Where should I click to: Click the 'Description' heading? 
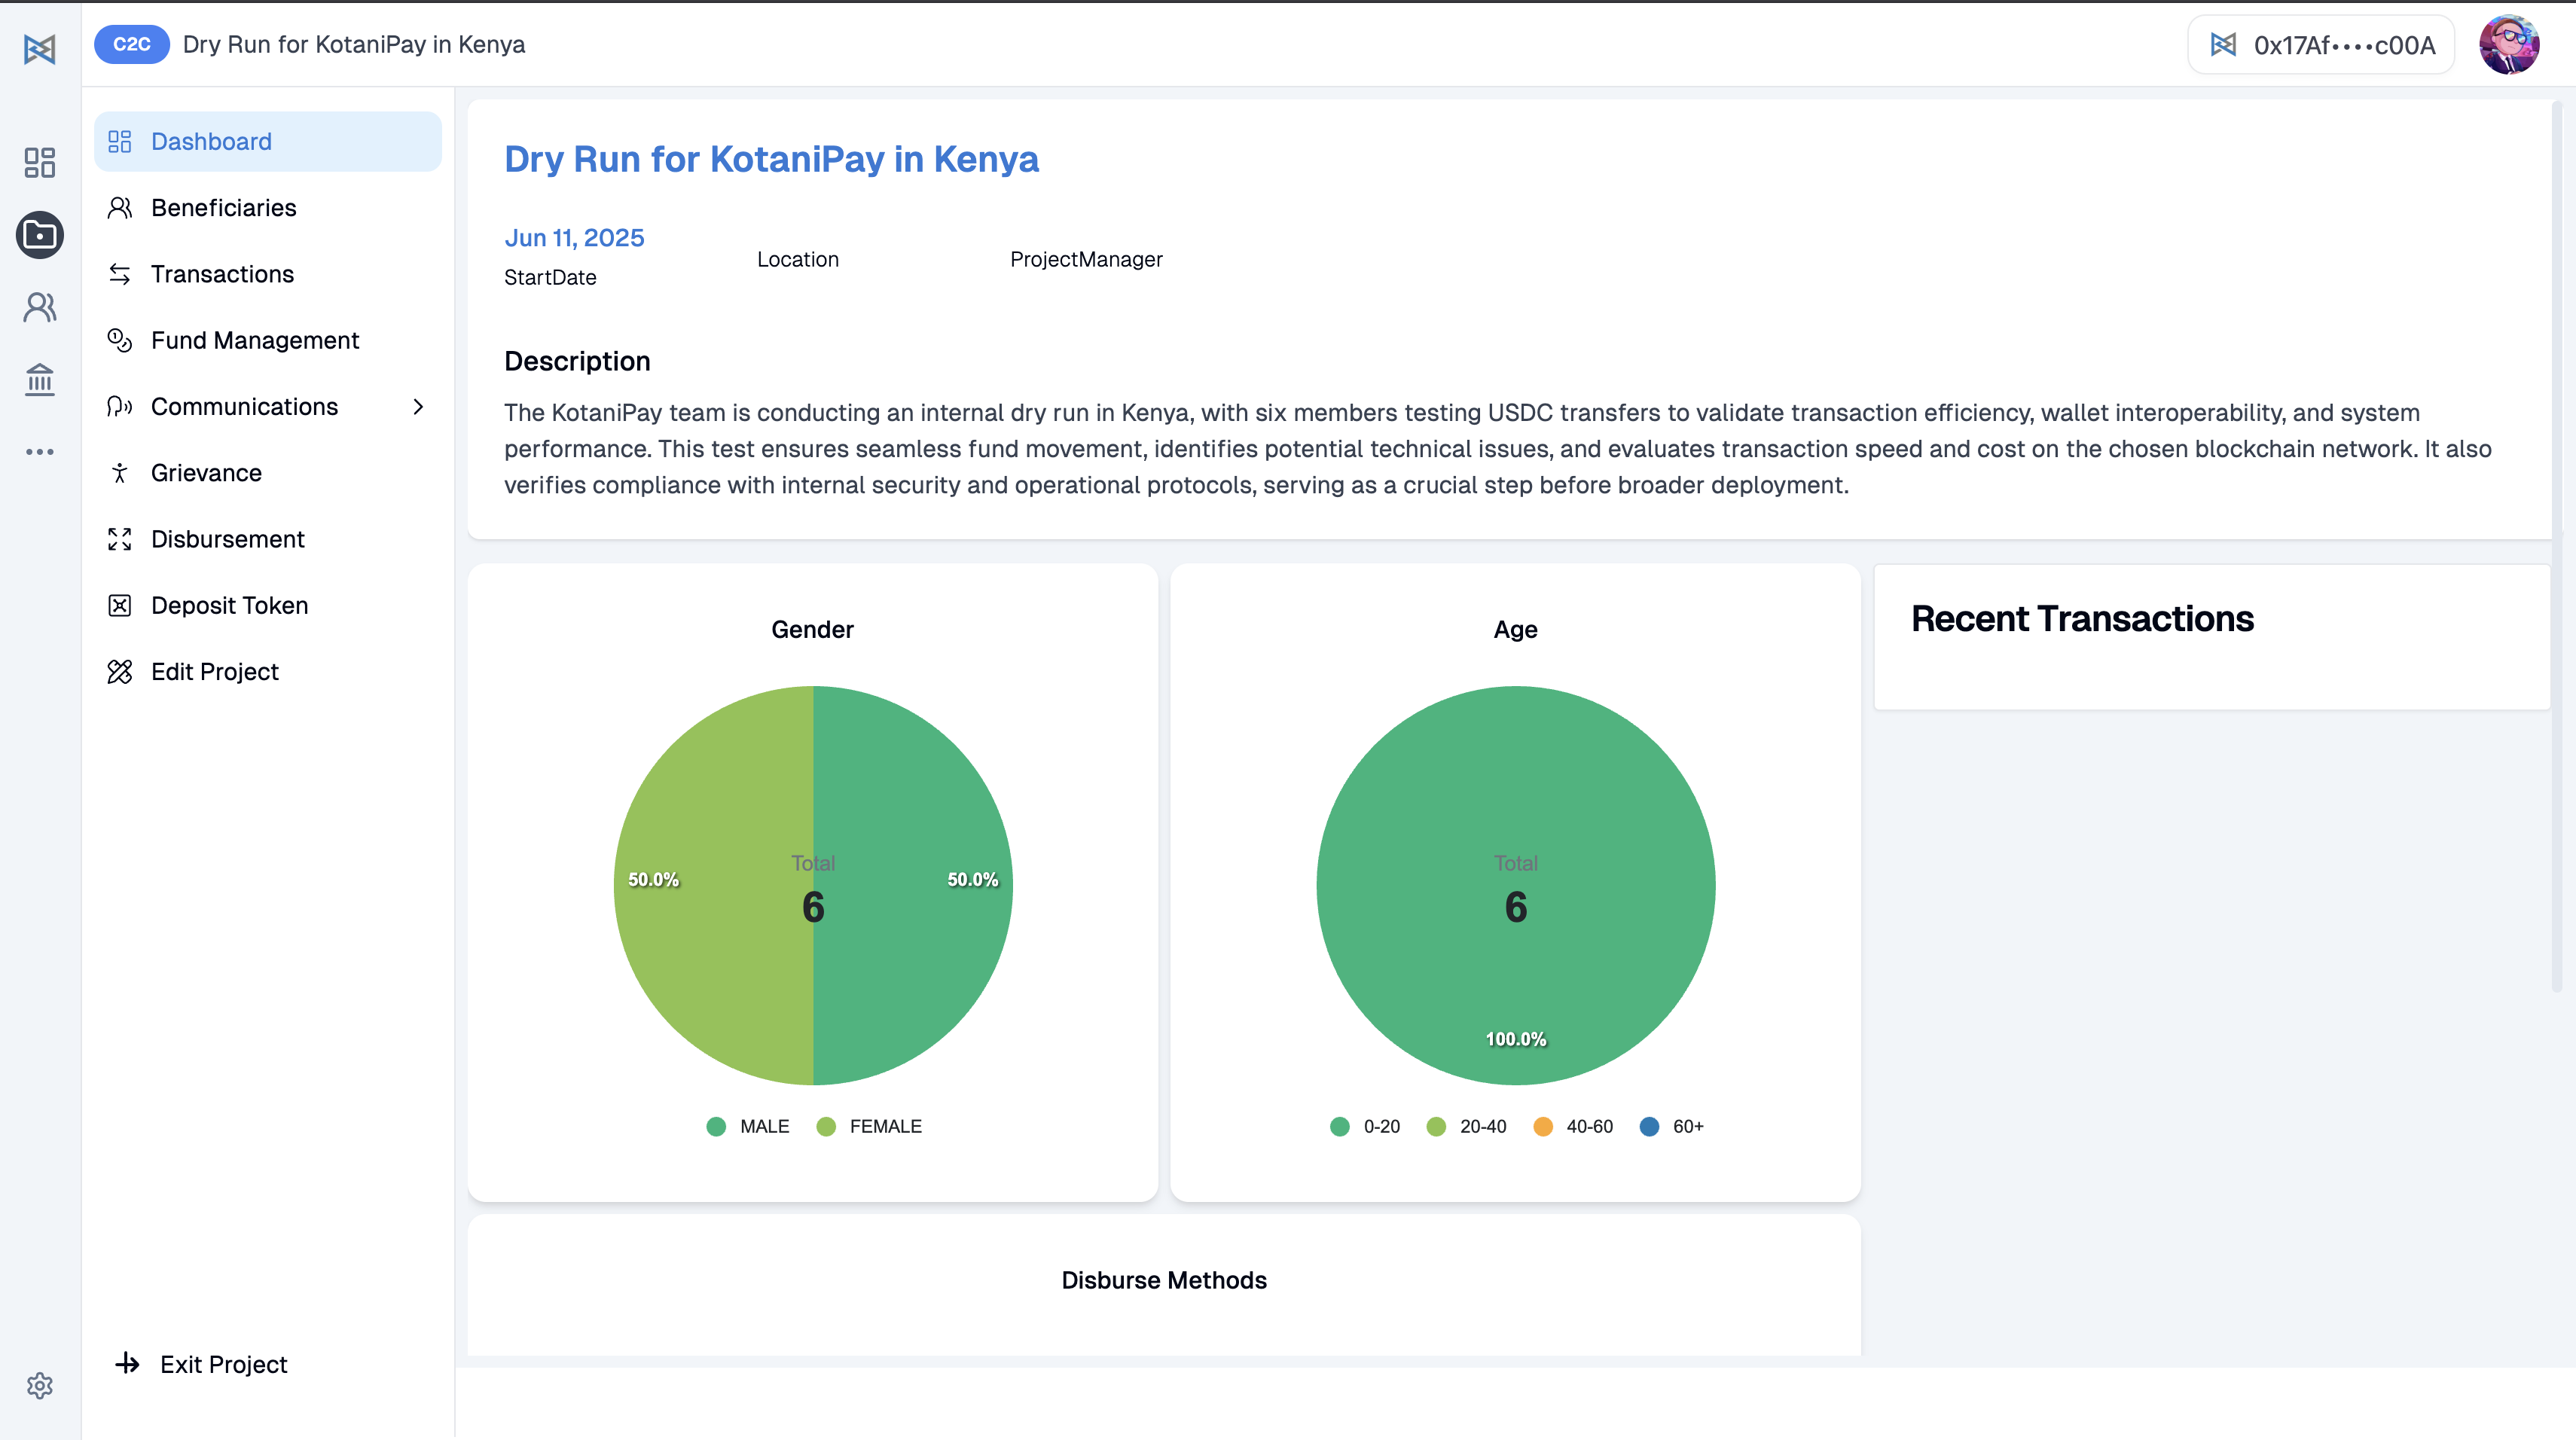577,361
